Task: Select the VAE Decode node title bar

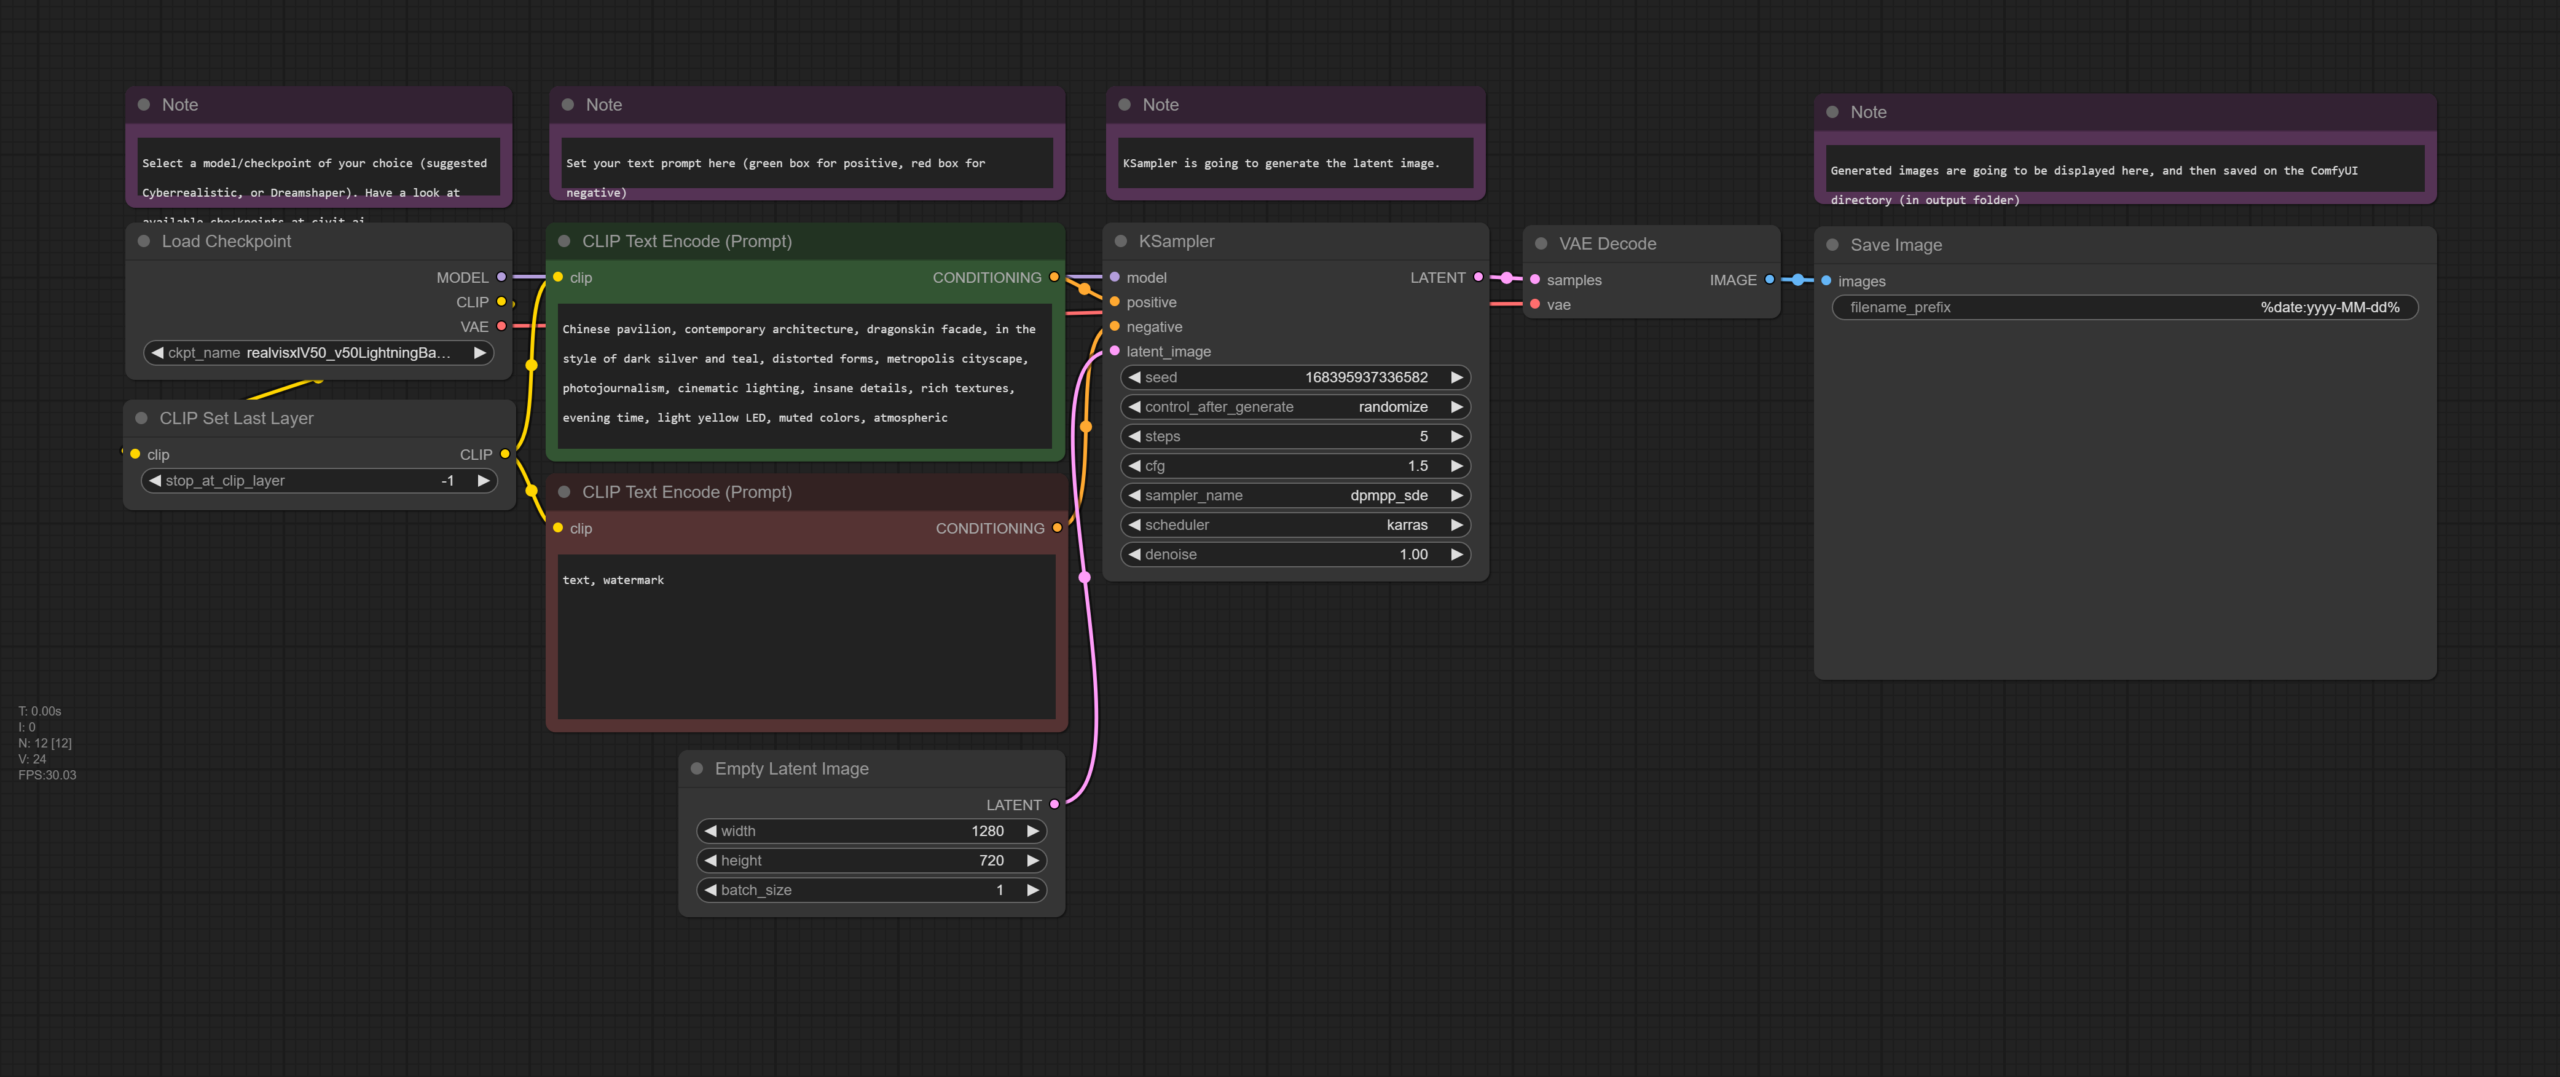Action: pos(1660,244)
